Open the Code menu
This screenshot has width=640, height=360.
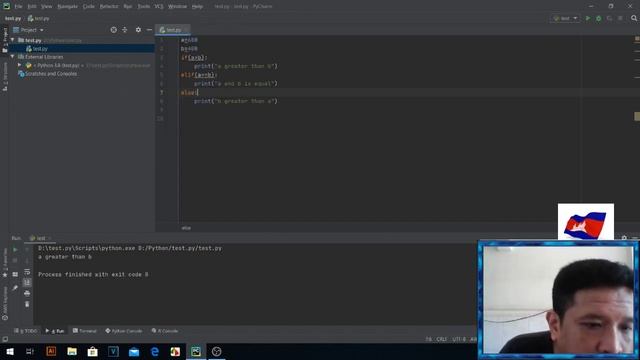tap(89, 7)
